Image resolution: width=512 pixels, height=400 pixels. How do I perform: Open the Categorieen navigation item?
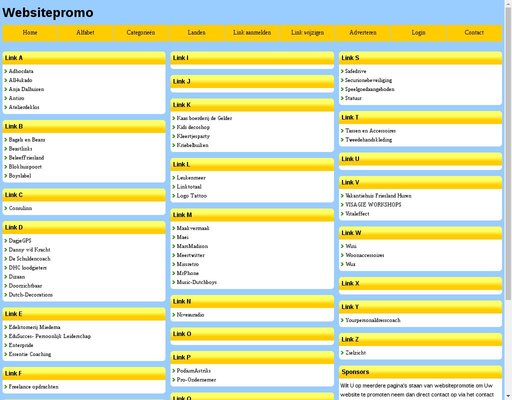141,33
